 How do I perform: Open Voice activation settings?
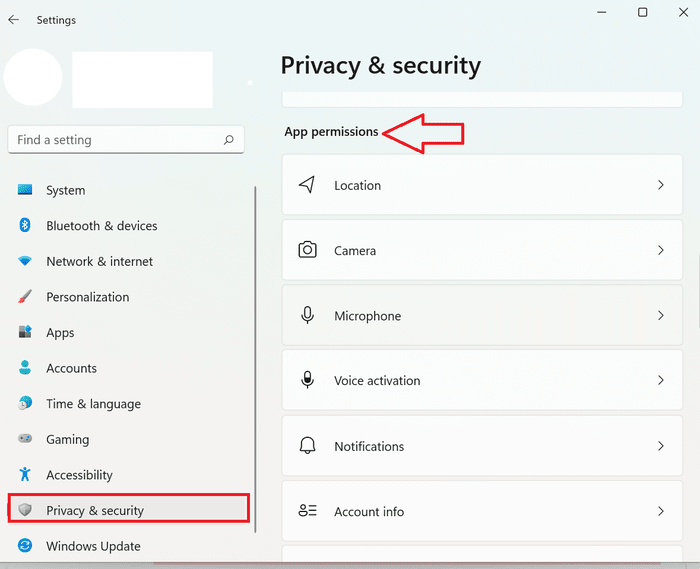pos(482,380)
